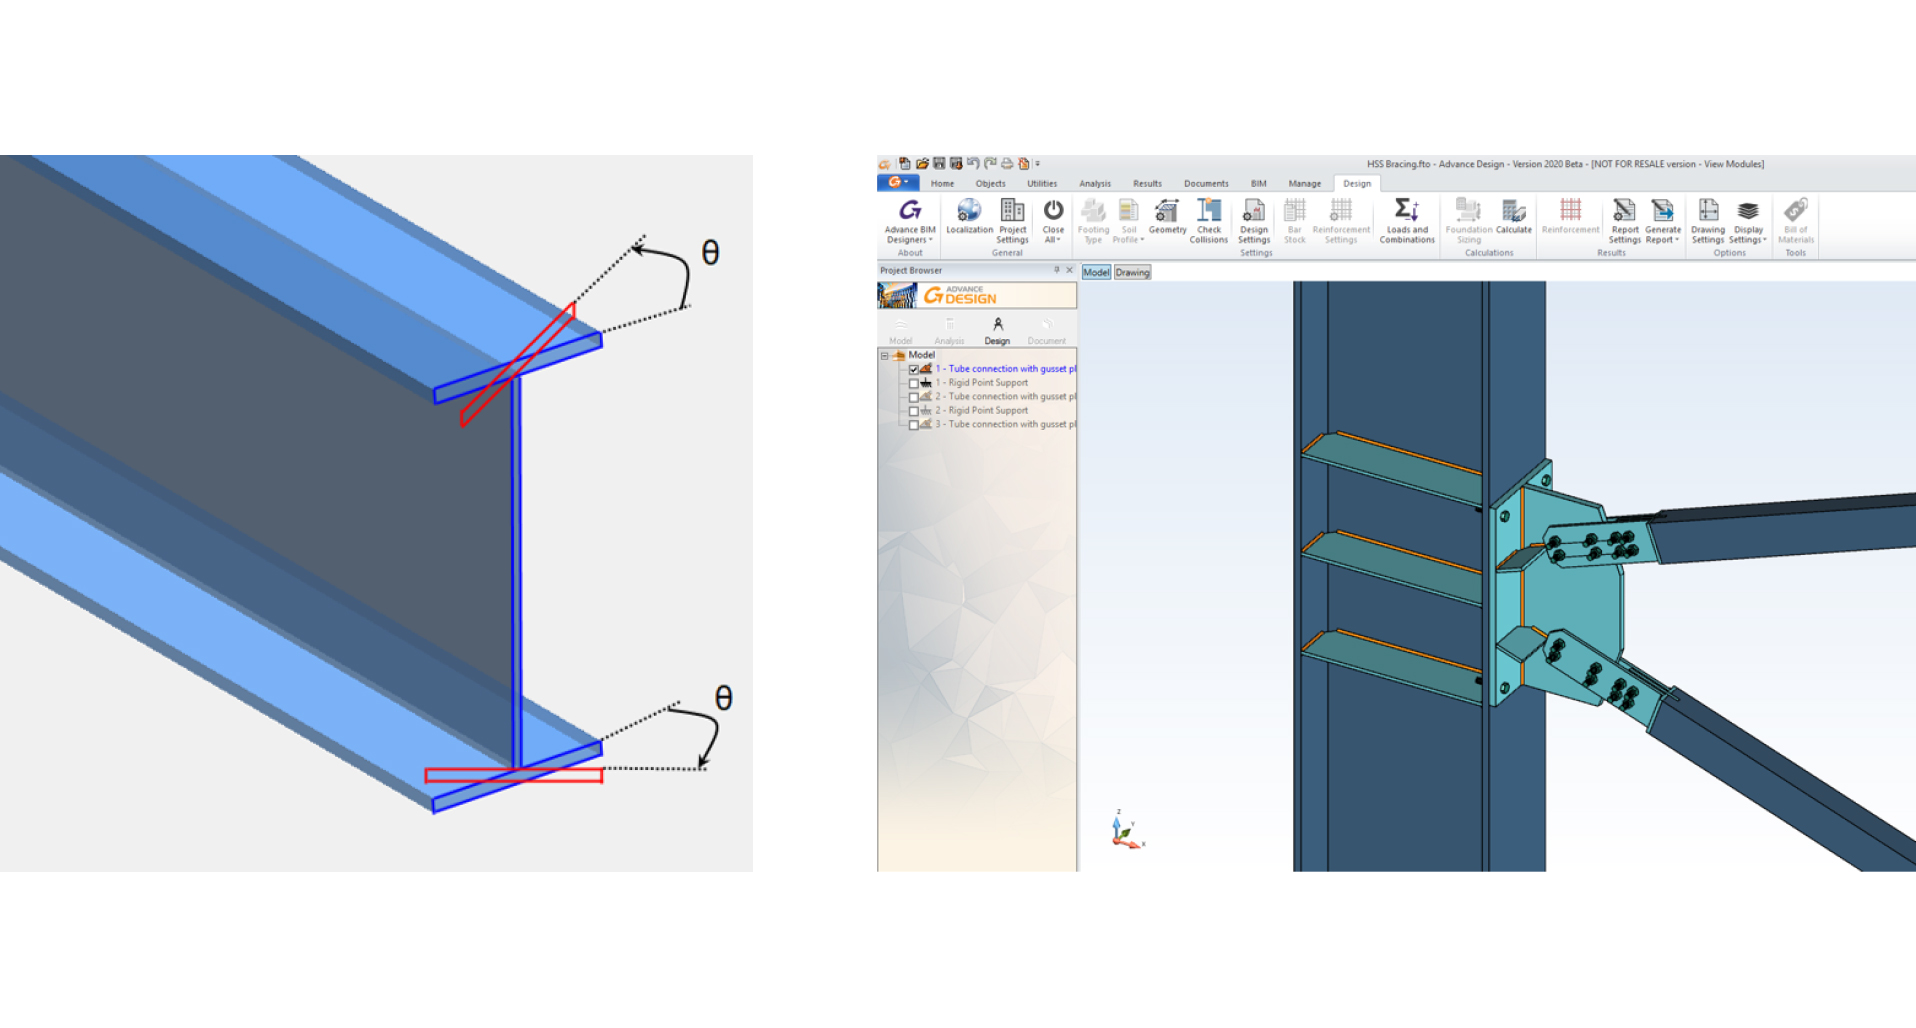Open Drawing Settings

pyautogui.click(x=1707, y=217)
